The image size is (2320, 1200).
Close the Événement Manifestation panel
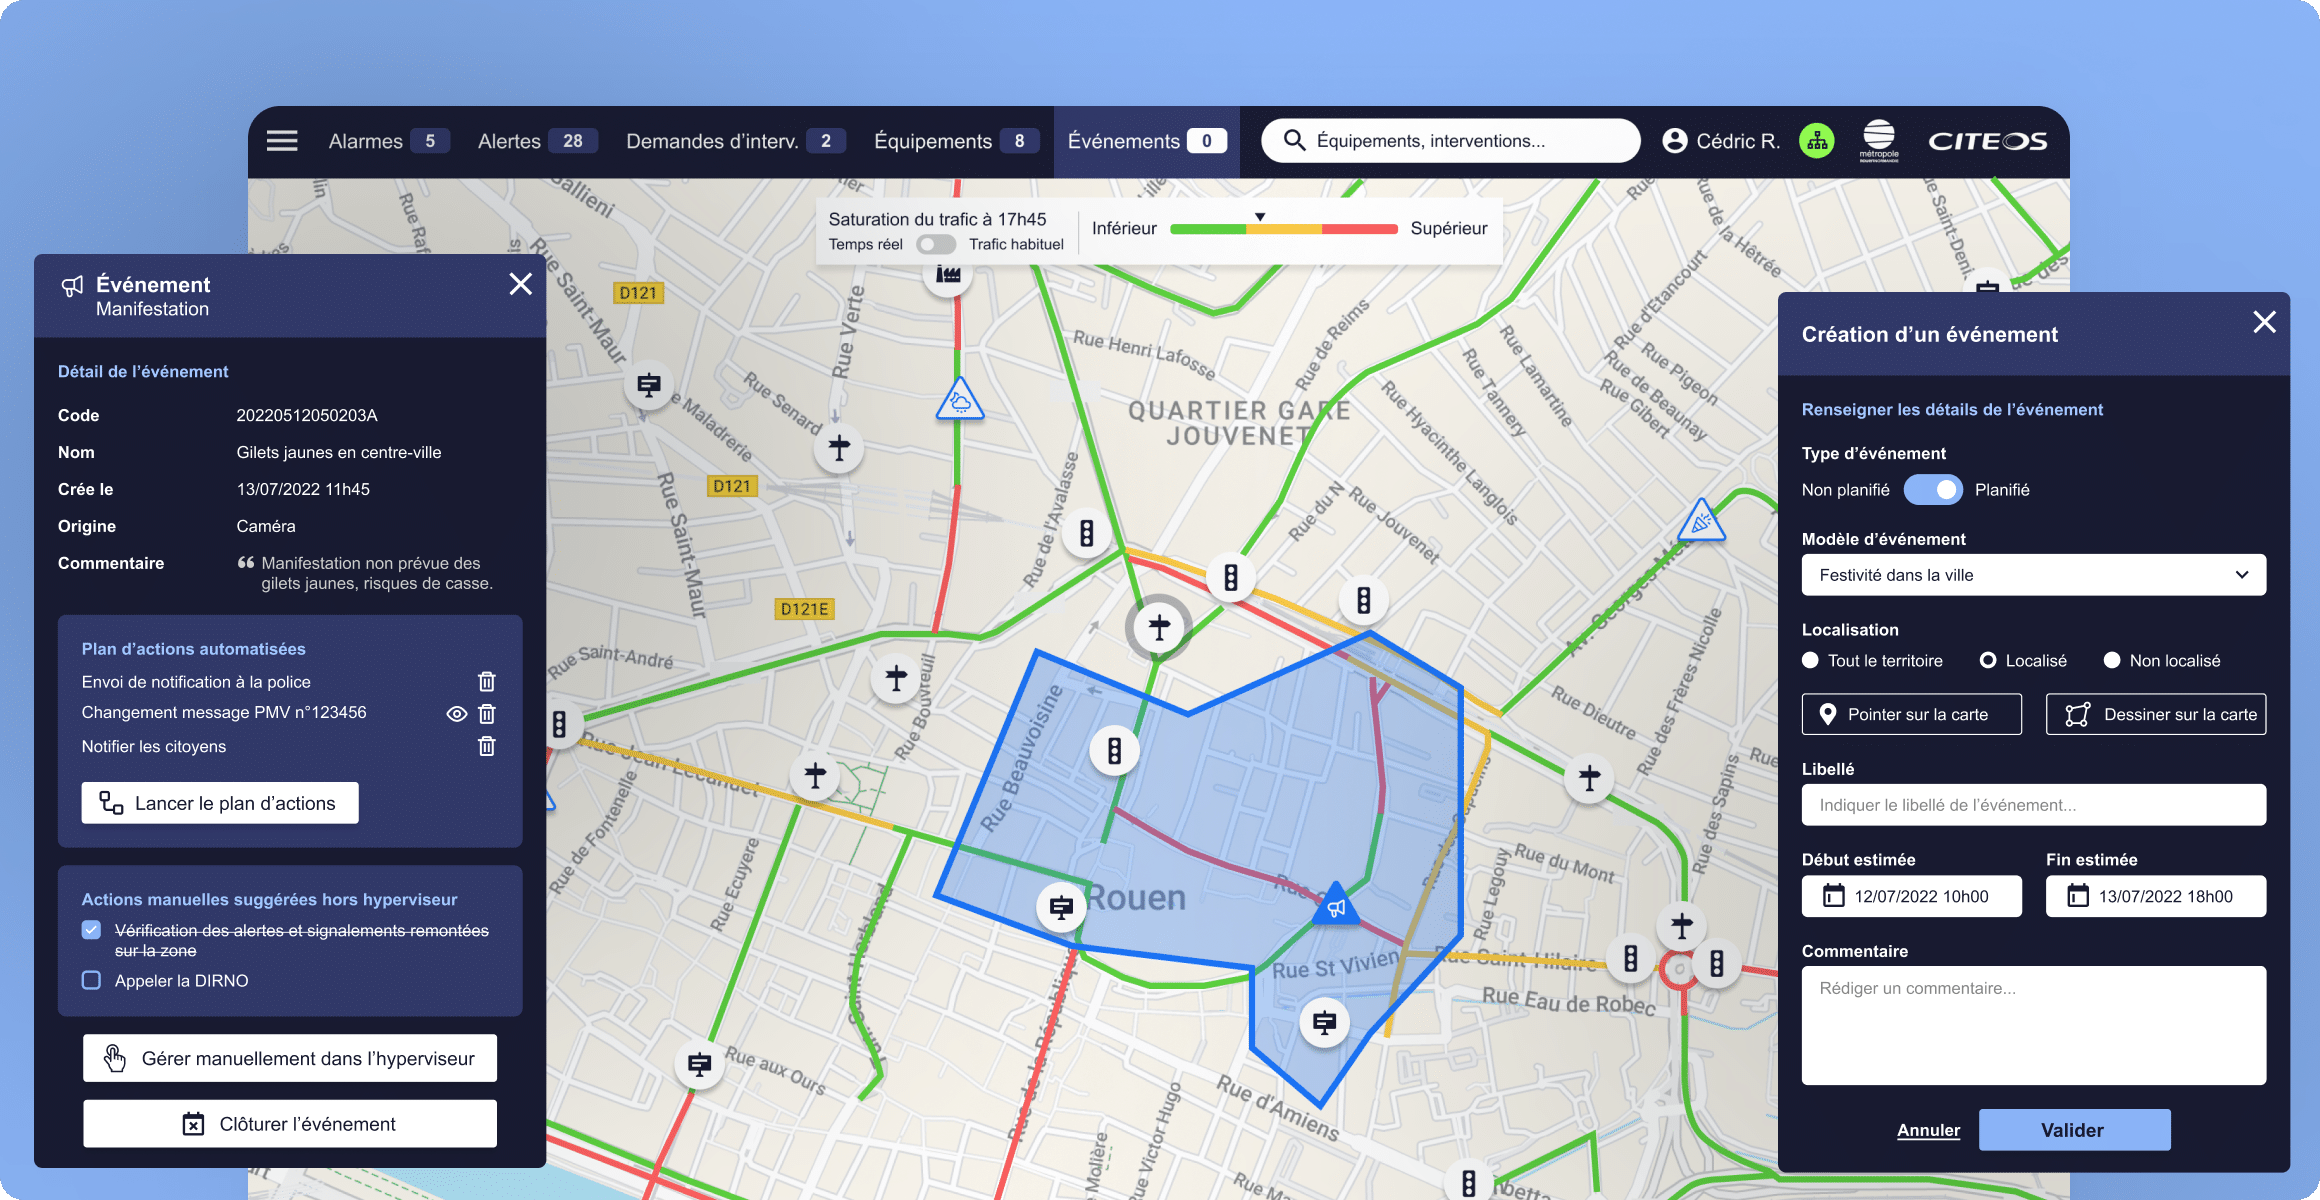pyautogui.click(x=520, y=284)
